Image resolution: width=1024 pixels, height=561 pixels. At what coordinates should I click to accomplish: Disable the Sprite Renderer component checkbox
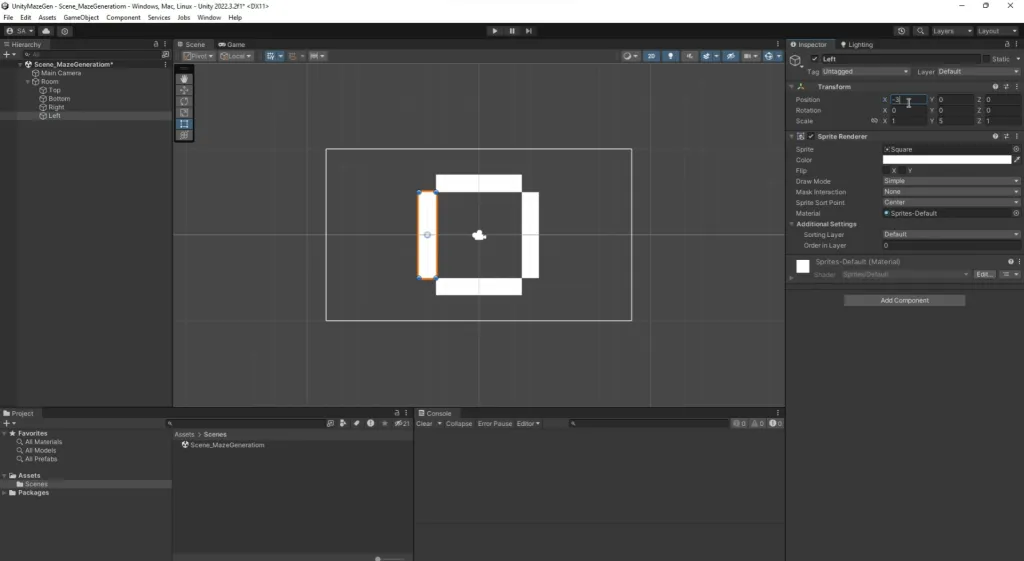click(x=811, y=136)
